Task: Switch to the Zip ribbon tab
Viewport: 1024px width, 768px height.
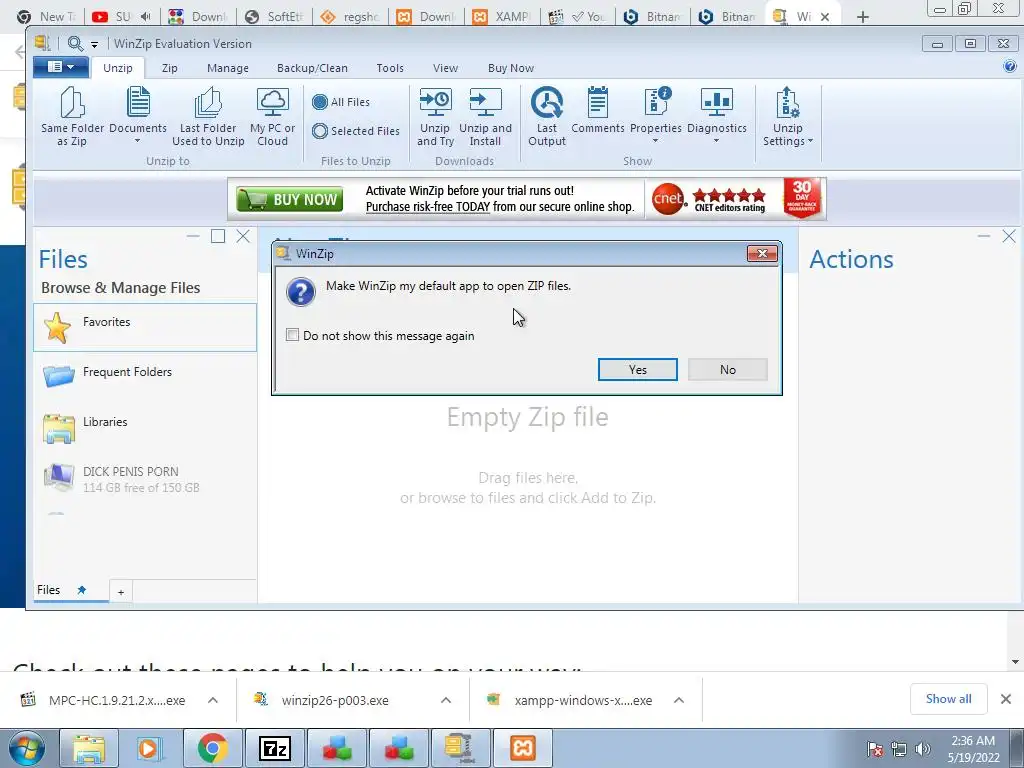Action: (x=170, y=68)
